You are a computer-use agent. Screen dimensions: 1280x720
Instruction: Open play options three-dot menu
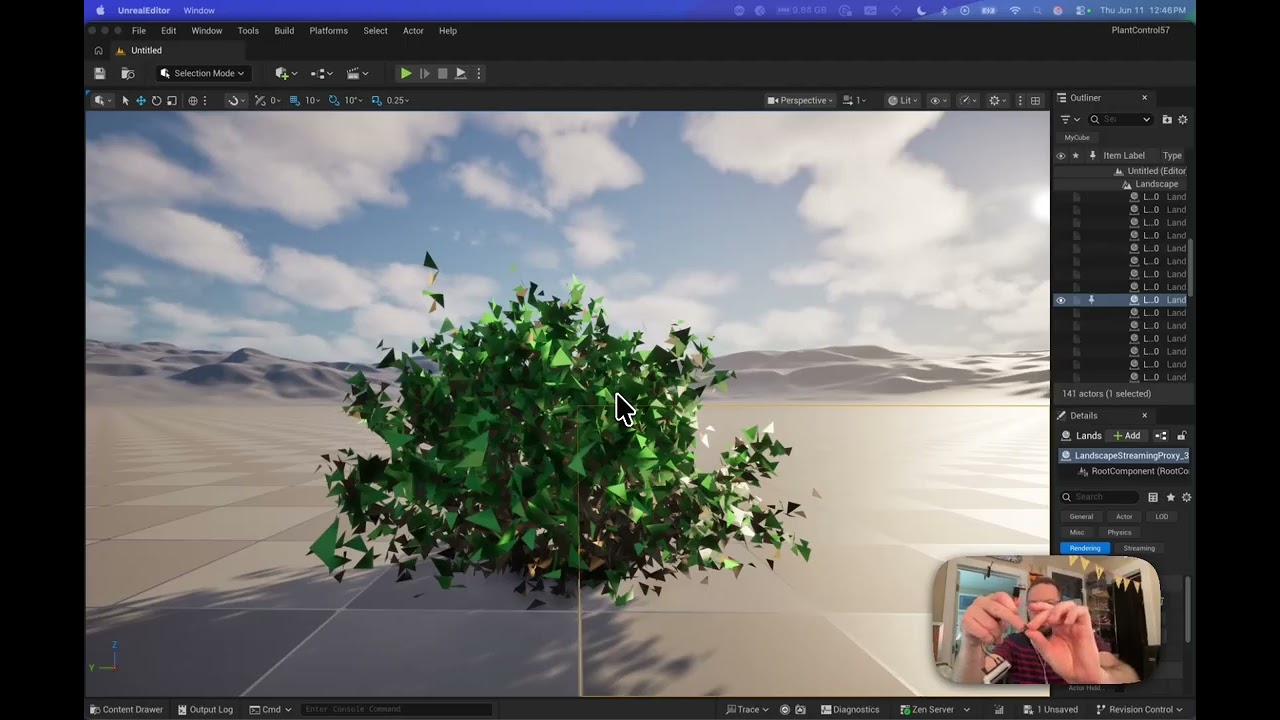[x=479, y=73]
